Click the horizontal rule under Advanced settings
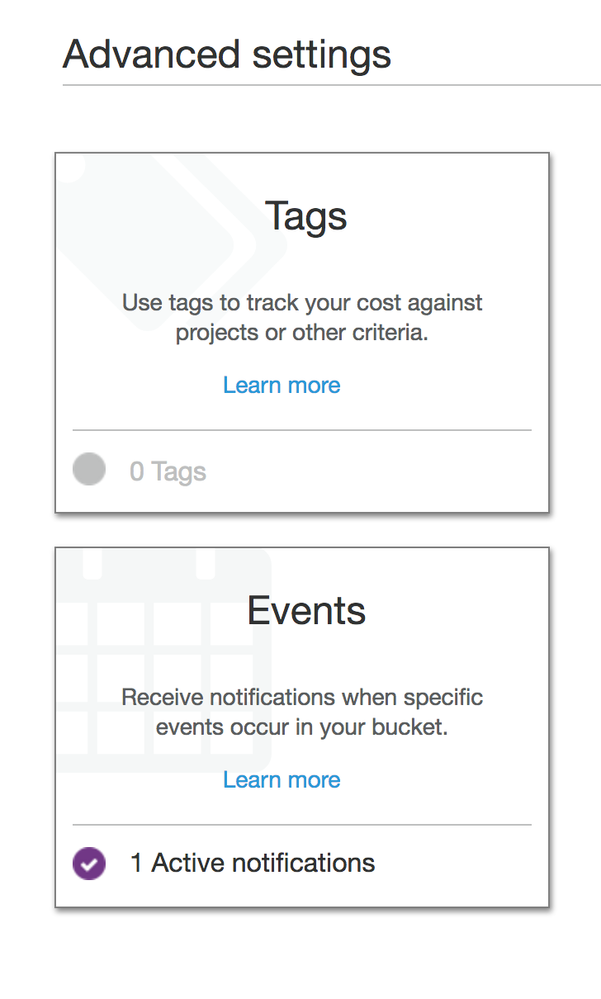This screenshot has height=999, width=601. tap(330, 86)
